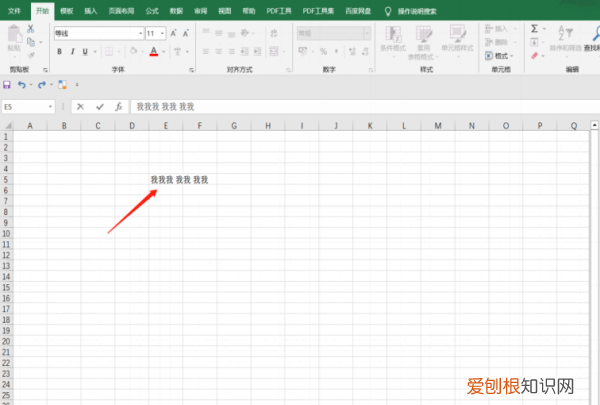
Task: Click the 操作说明搜索 search box
Action: 417,11
